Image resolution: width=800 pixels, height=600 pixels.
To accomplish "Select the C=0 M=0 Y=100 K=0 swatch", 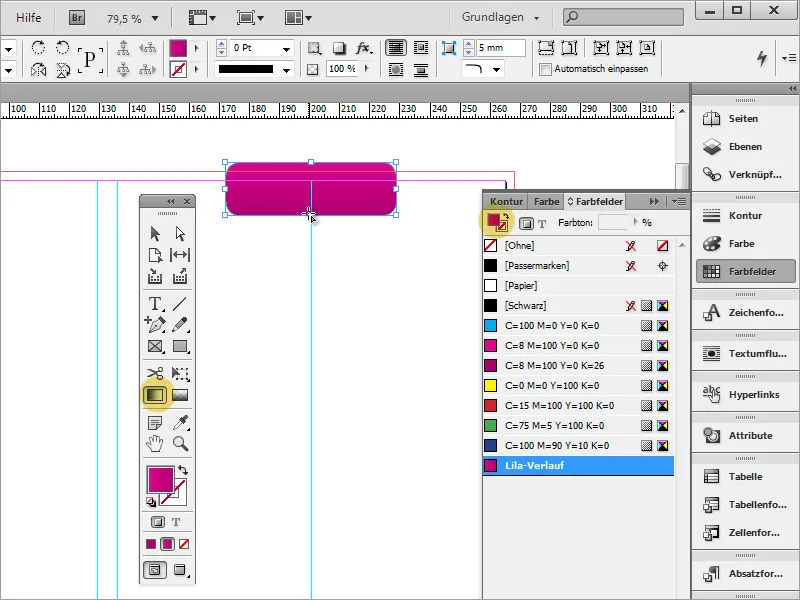I will tap(578, 386).
